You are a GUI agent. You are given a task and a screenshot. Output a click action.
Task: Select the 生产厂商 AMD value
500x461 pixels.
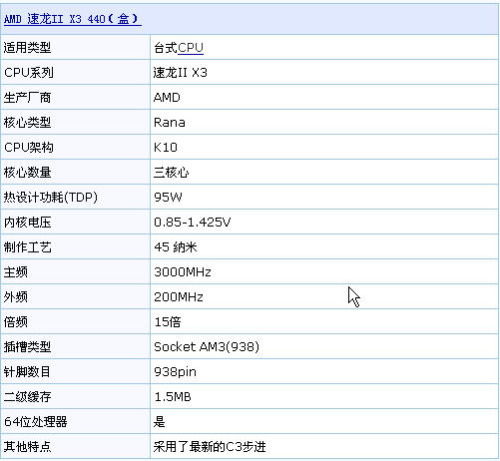coord(167,97)
